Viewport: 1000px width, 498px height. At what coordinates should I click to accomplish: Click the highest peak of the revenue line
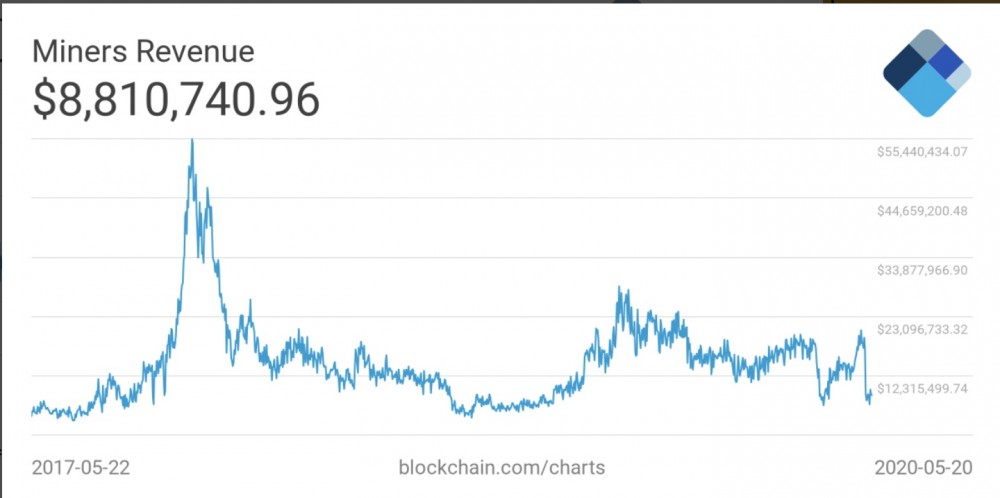click(x=191, y=142)
